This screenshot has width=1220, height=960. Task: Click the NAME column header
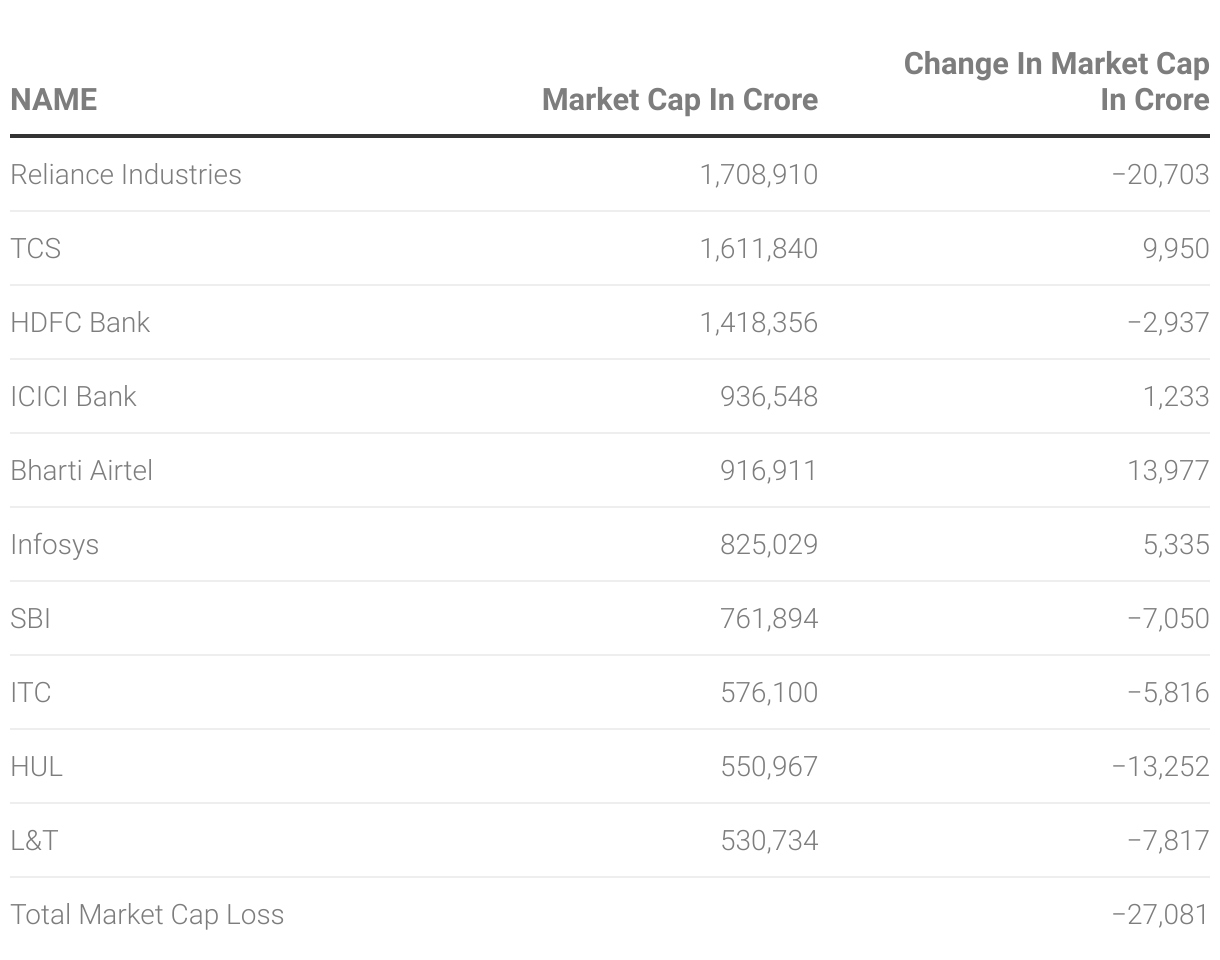[54, 100]
